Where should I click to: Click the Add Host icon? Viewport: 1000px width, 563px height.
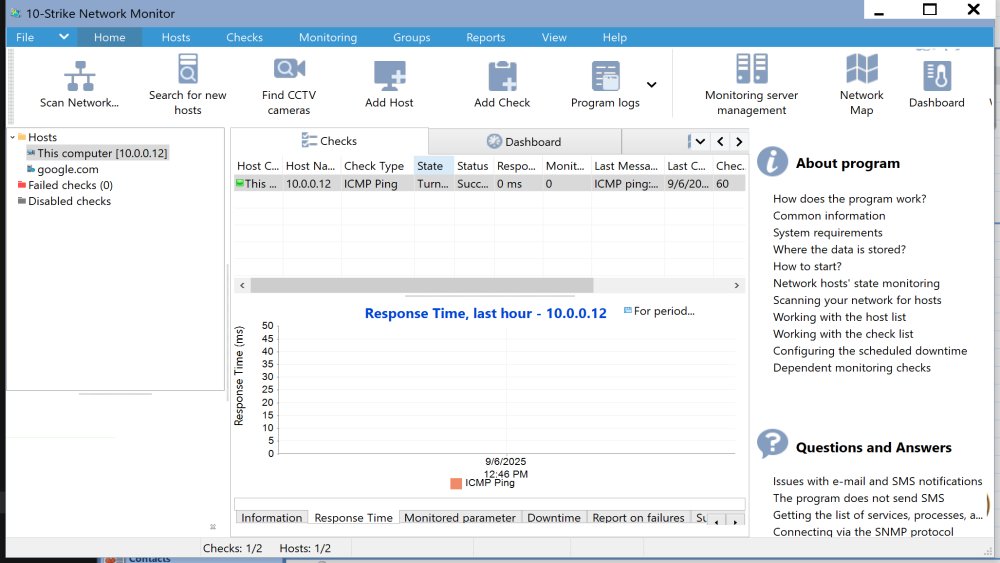(389, 76)
